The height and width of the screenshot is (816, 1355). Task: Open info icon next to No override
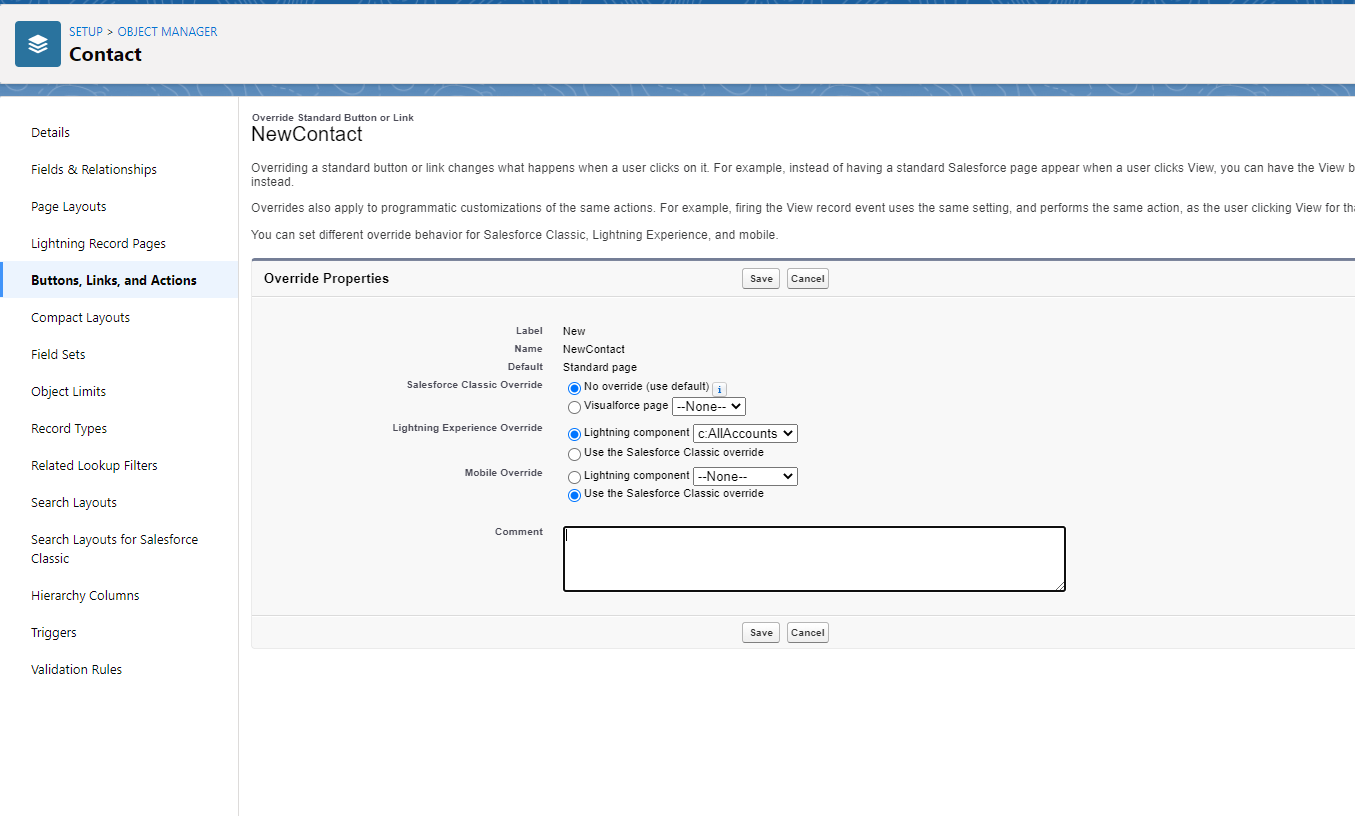click(719, 389)
